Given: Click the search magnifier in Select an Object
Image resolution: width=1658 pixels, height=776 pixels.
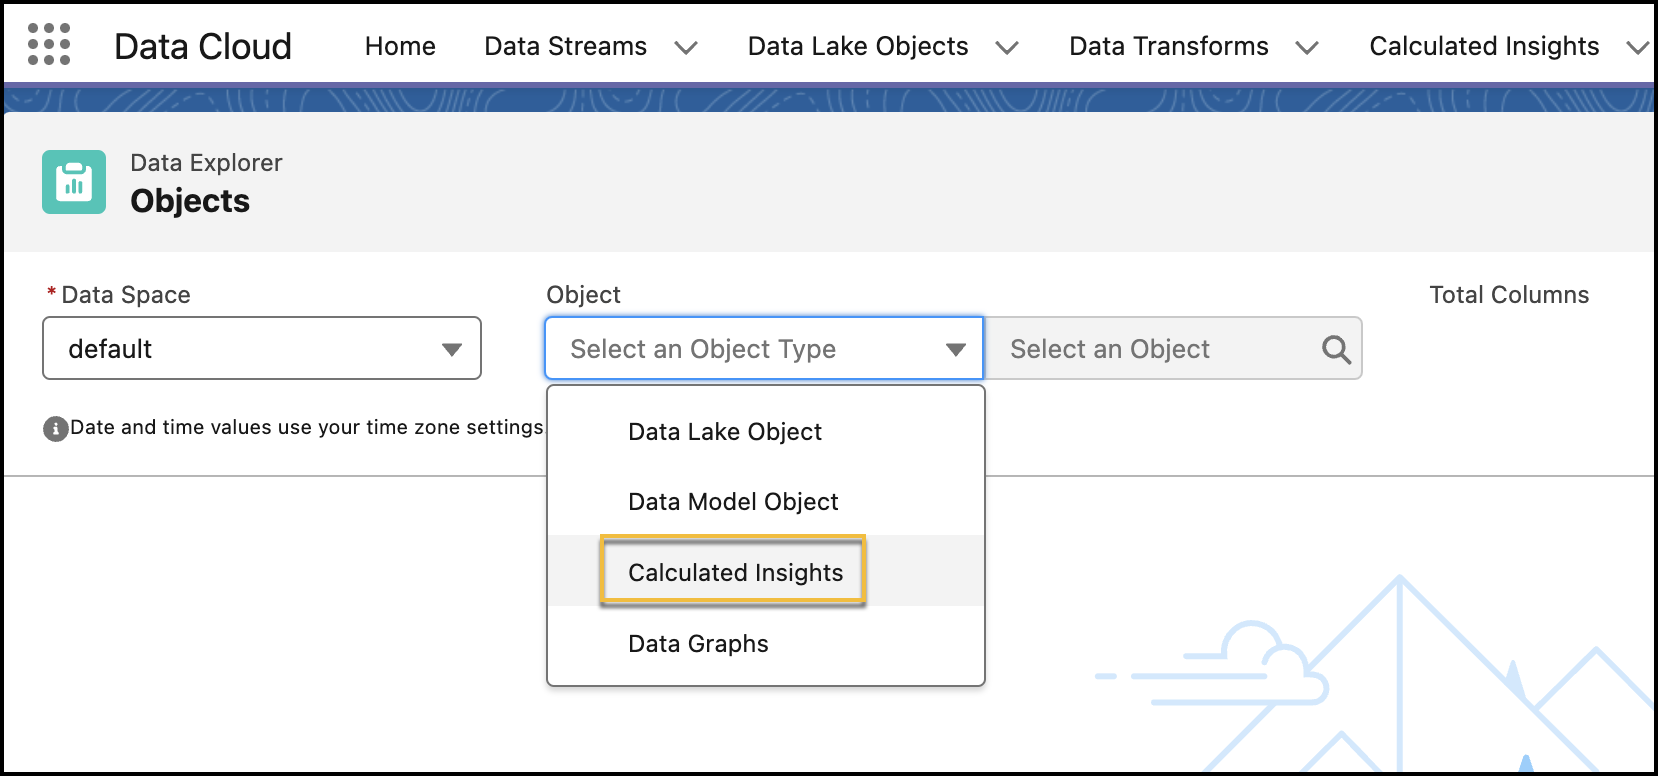Looking at the screenshot, I should tap(1336, 349).
